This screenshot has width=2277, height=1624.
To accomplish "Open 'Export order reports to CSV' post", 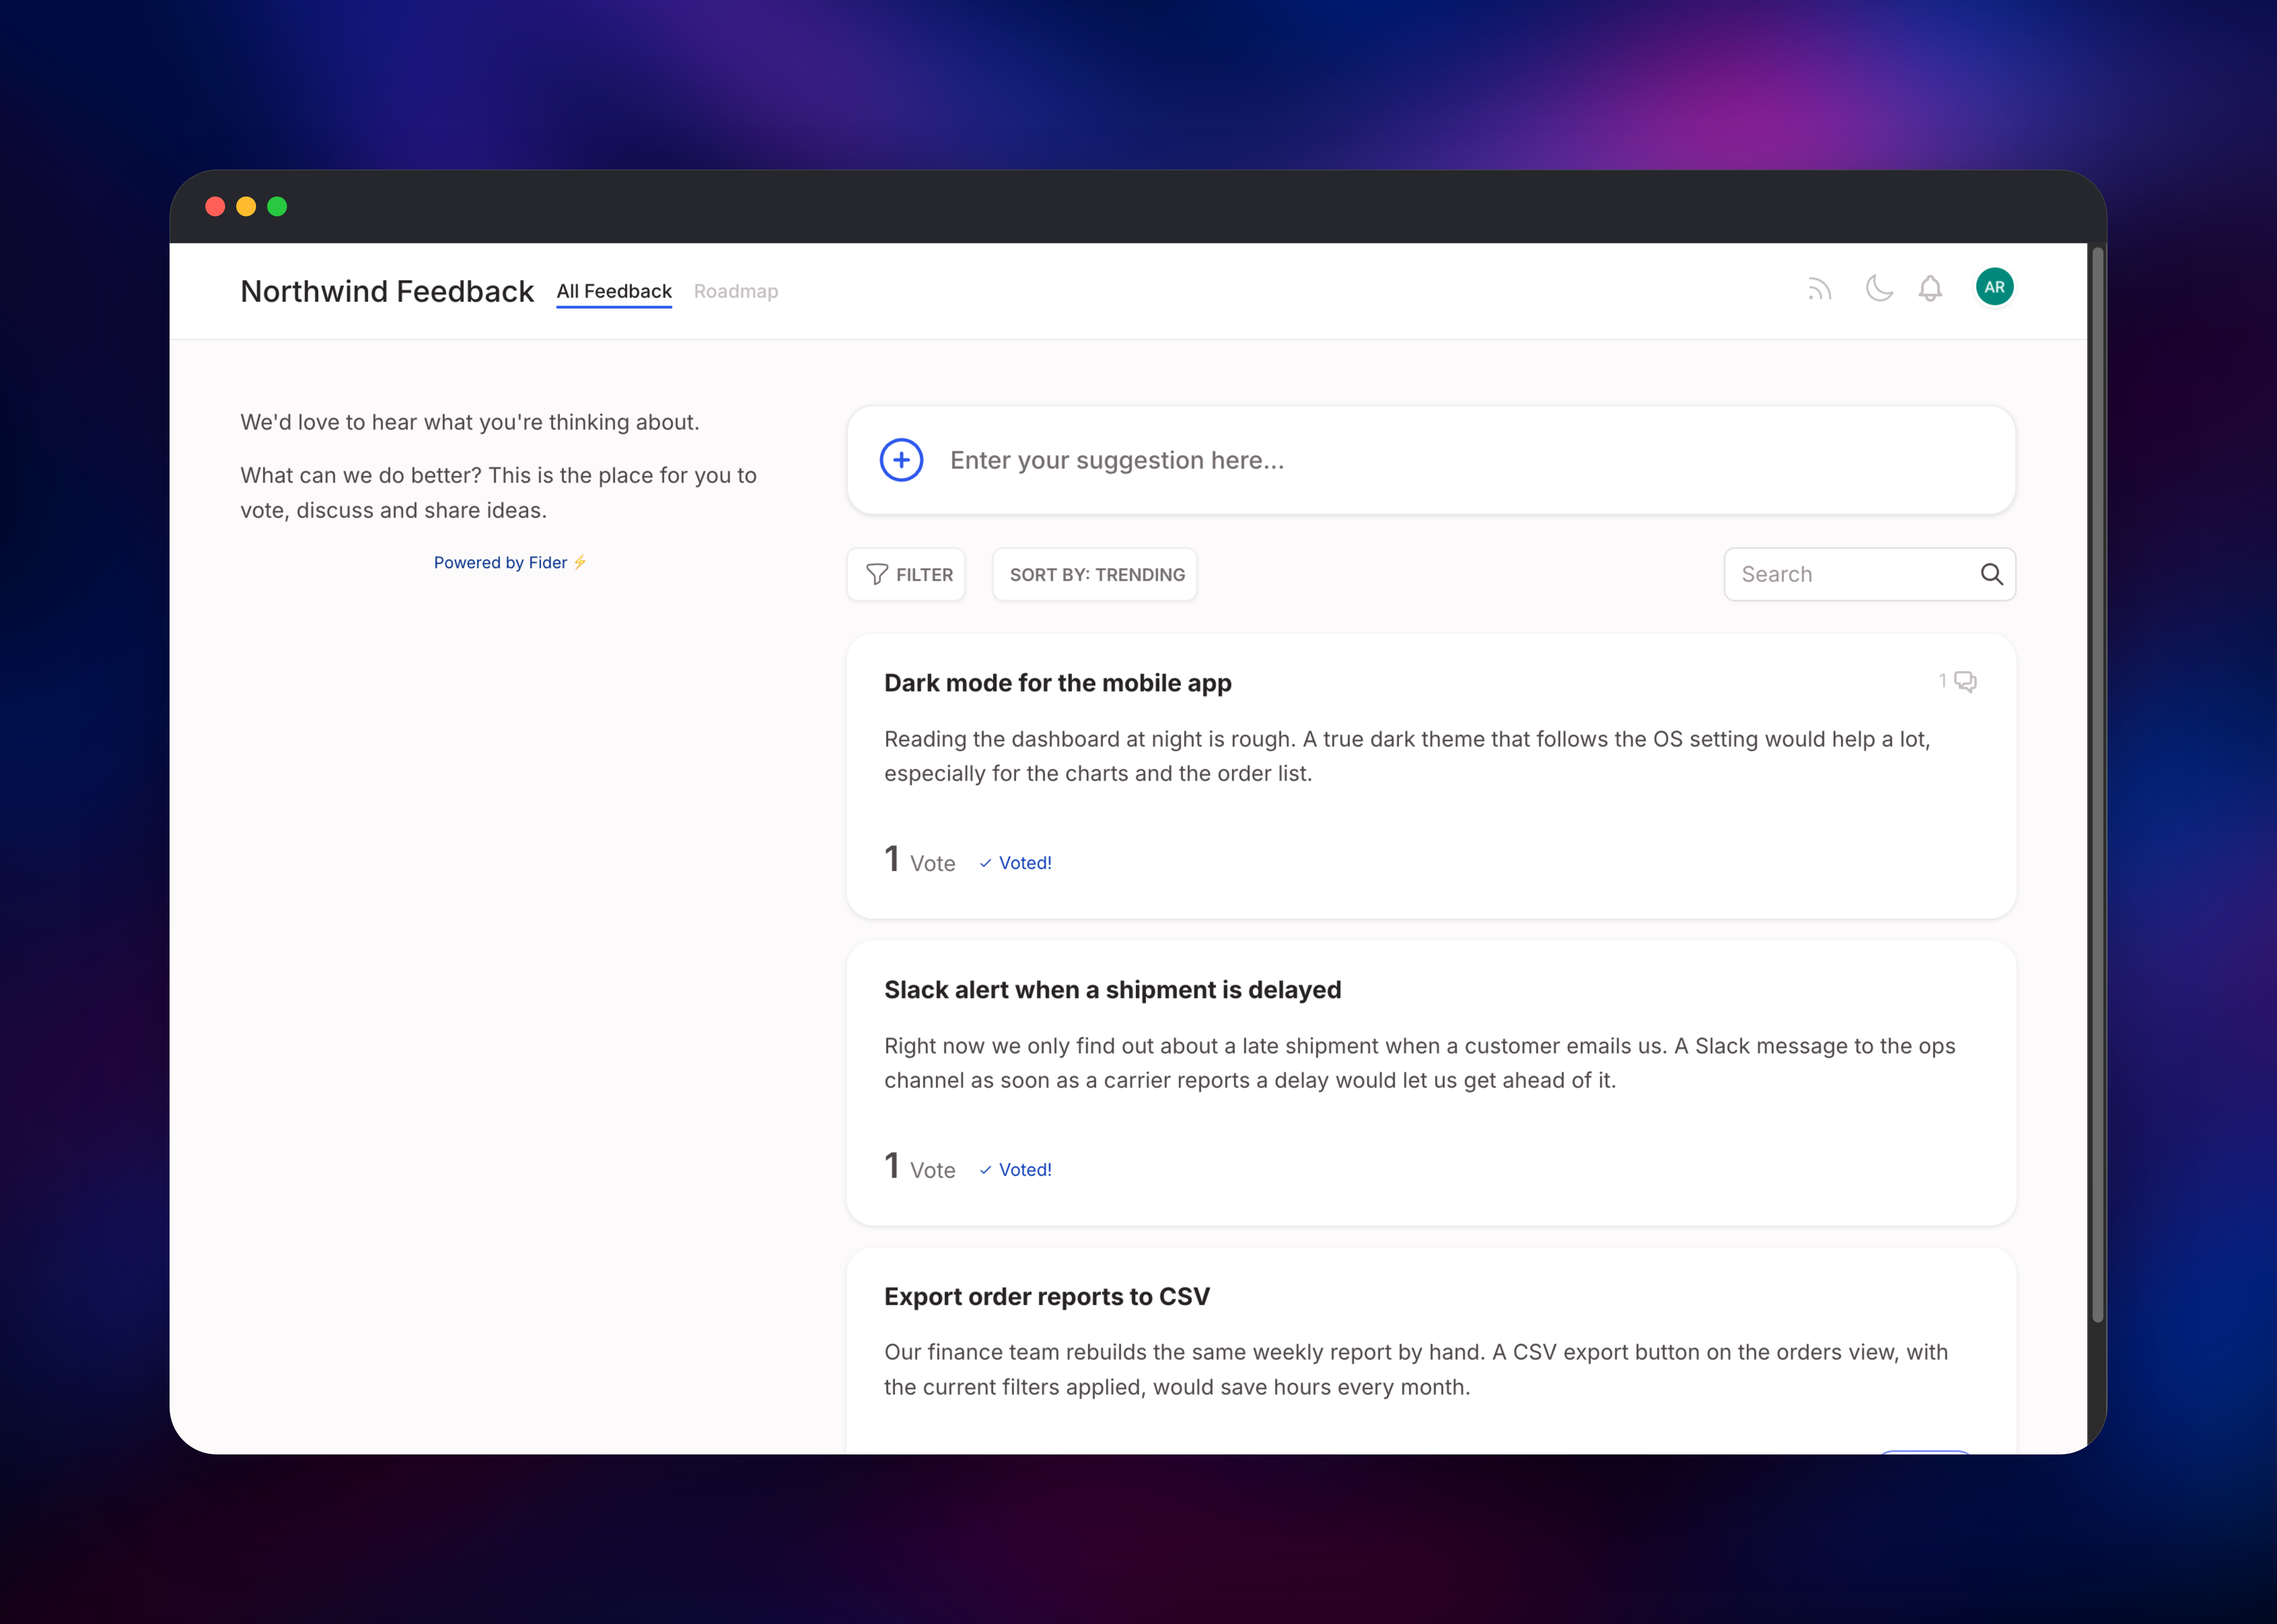I will click(x=1047, y=1297).
